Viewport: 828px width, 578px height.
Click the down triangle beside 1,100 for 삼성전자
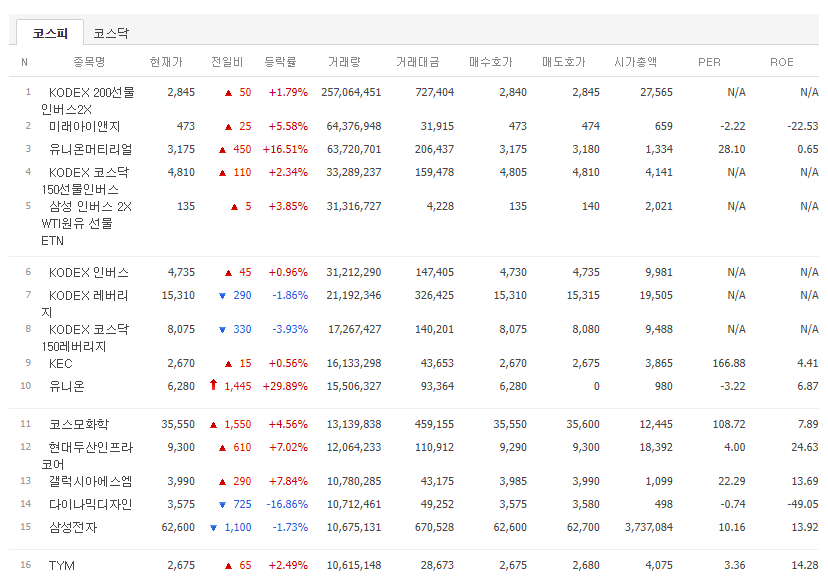click(213, 527)
